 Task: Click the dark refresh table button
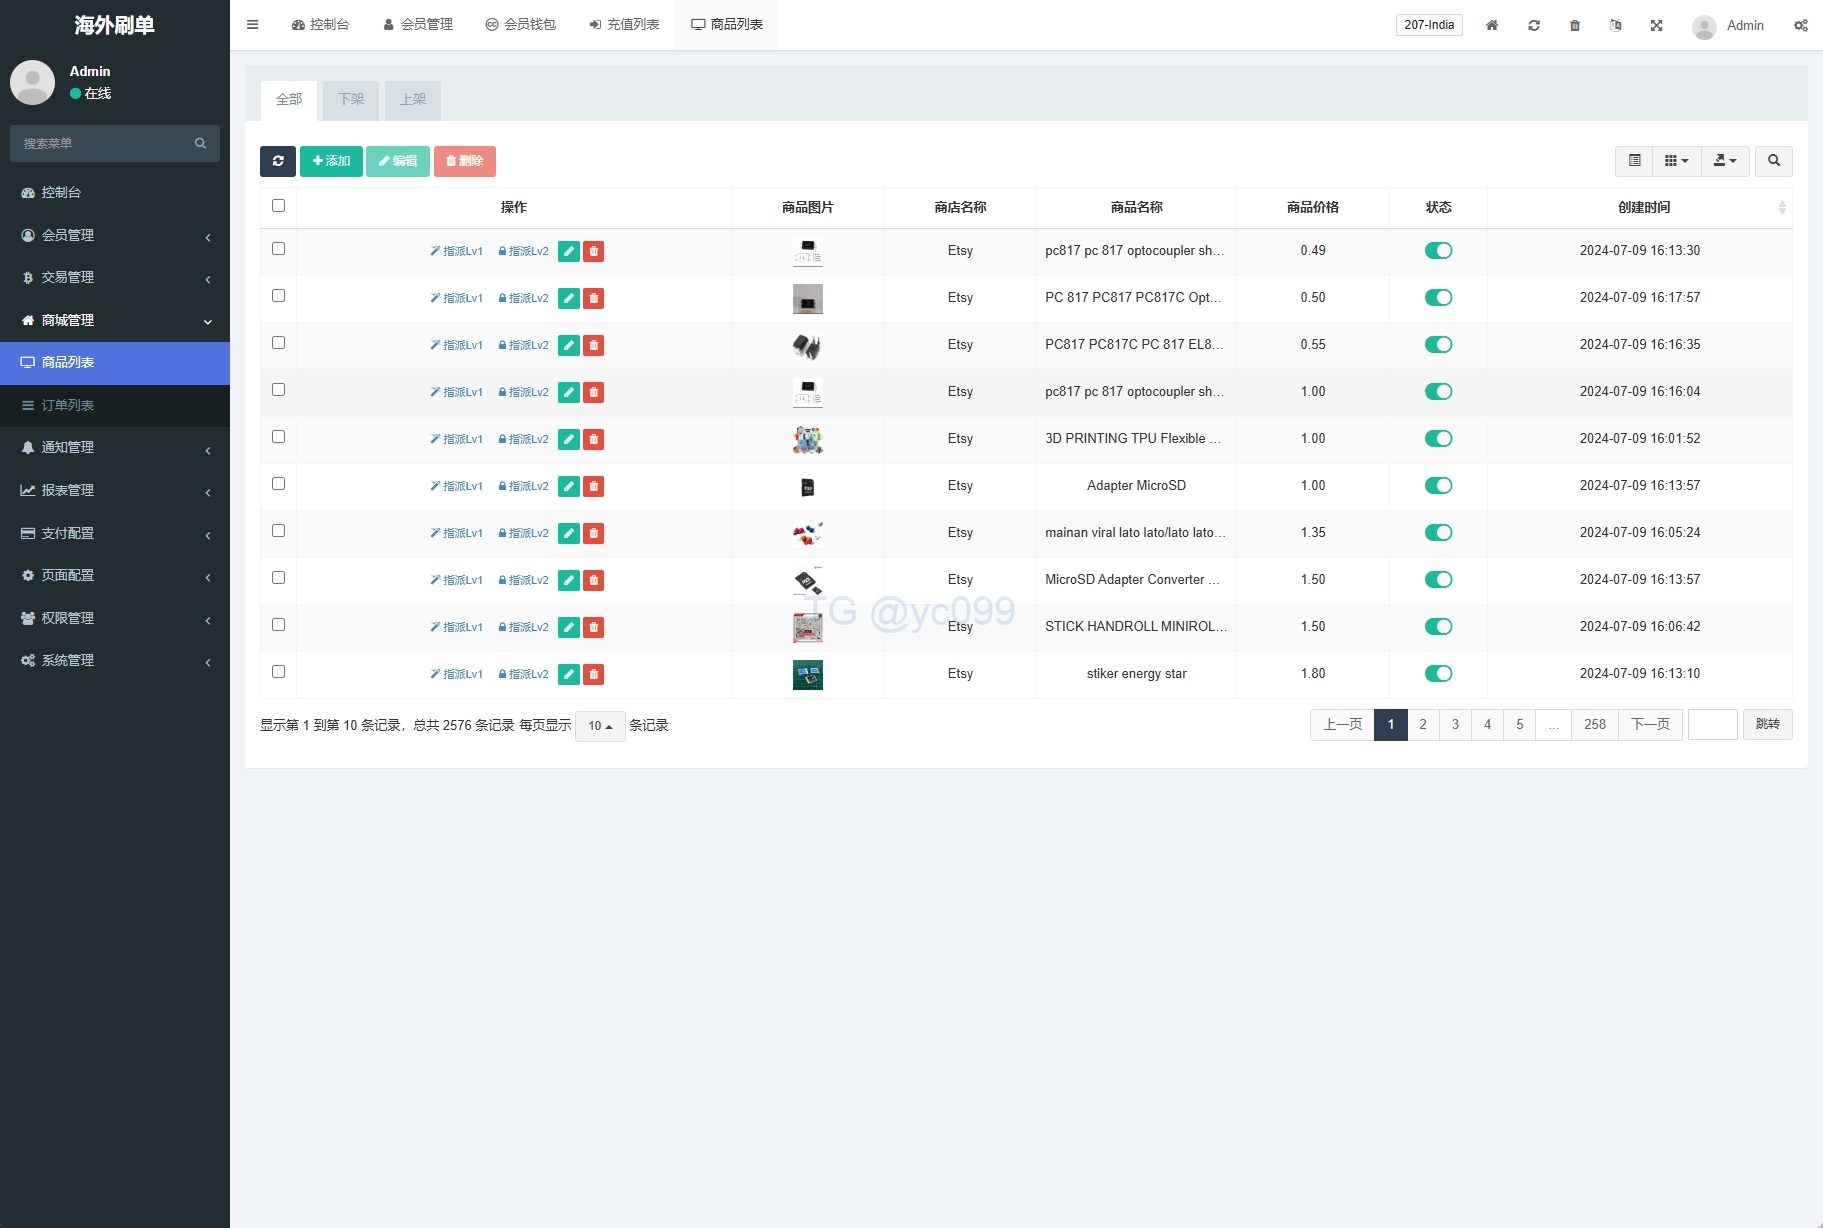[x=278, y=161]
